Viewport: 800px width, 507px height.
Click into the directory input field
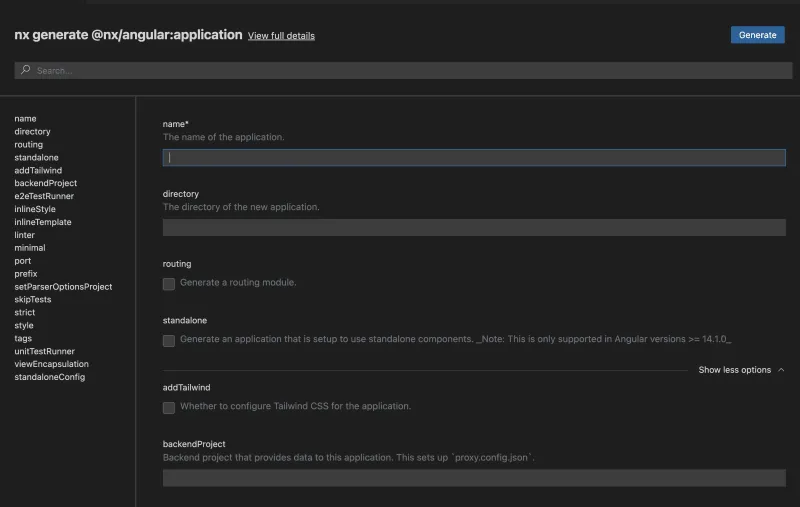click(x=474, y=228)
